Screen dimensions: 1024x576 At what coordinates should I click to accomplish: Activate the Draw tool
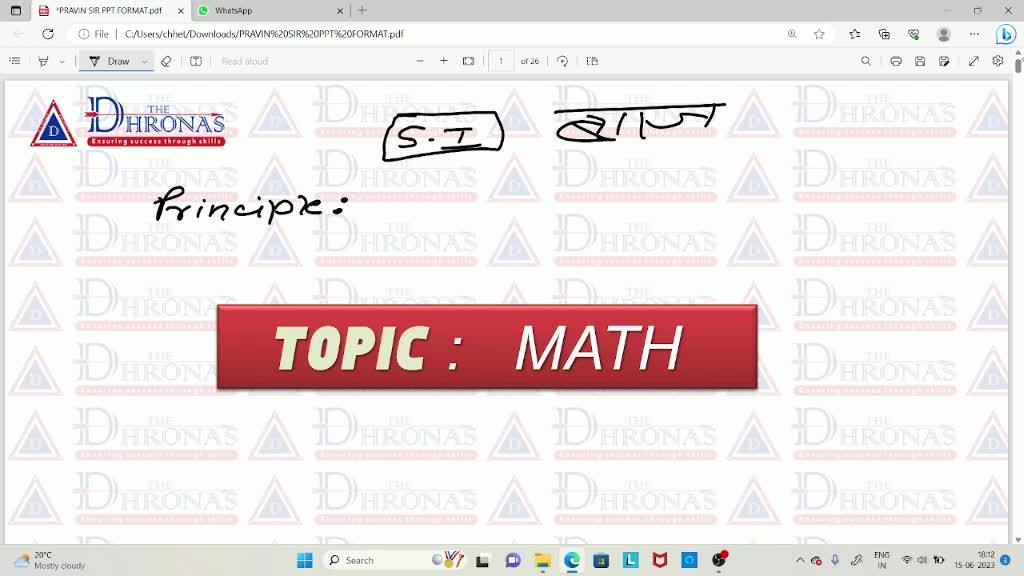tap(110, 61)
